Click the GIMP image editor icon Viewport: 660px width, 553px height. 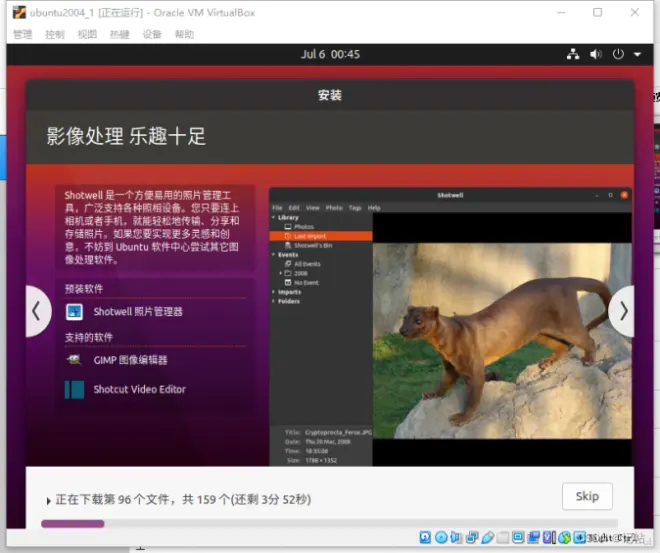(75, 360)
